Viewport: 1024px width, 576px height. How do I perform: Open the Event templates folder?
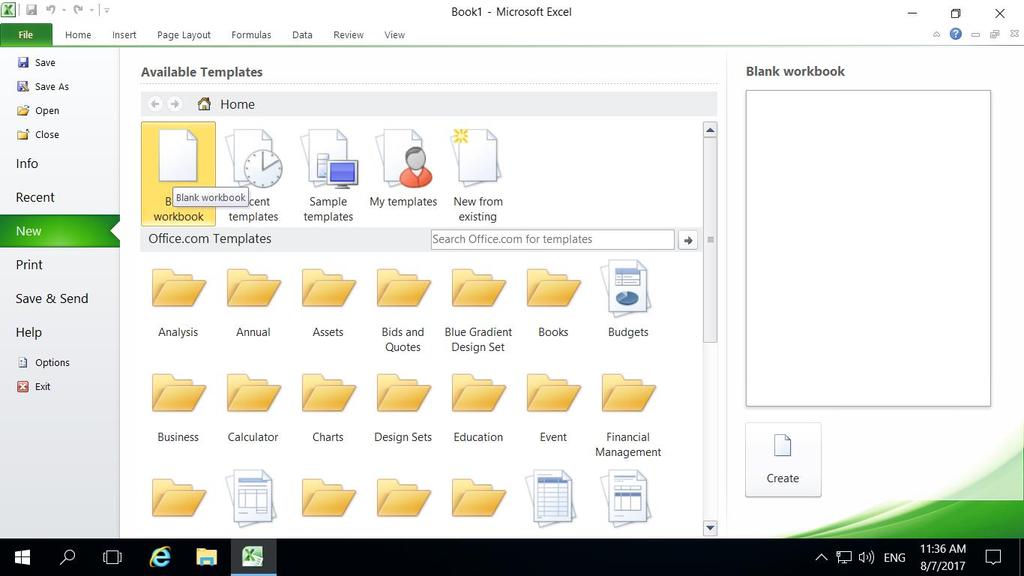[553, 408]
